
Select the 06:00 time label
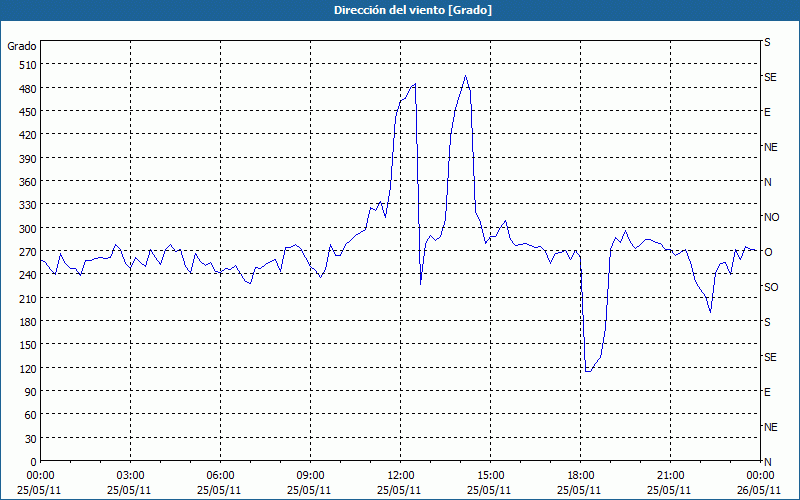(x=220, y=476)
